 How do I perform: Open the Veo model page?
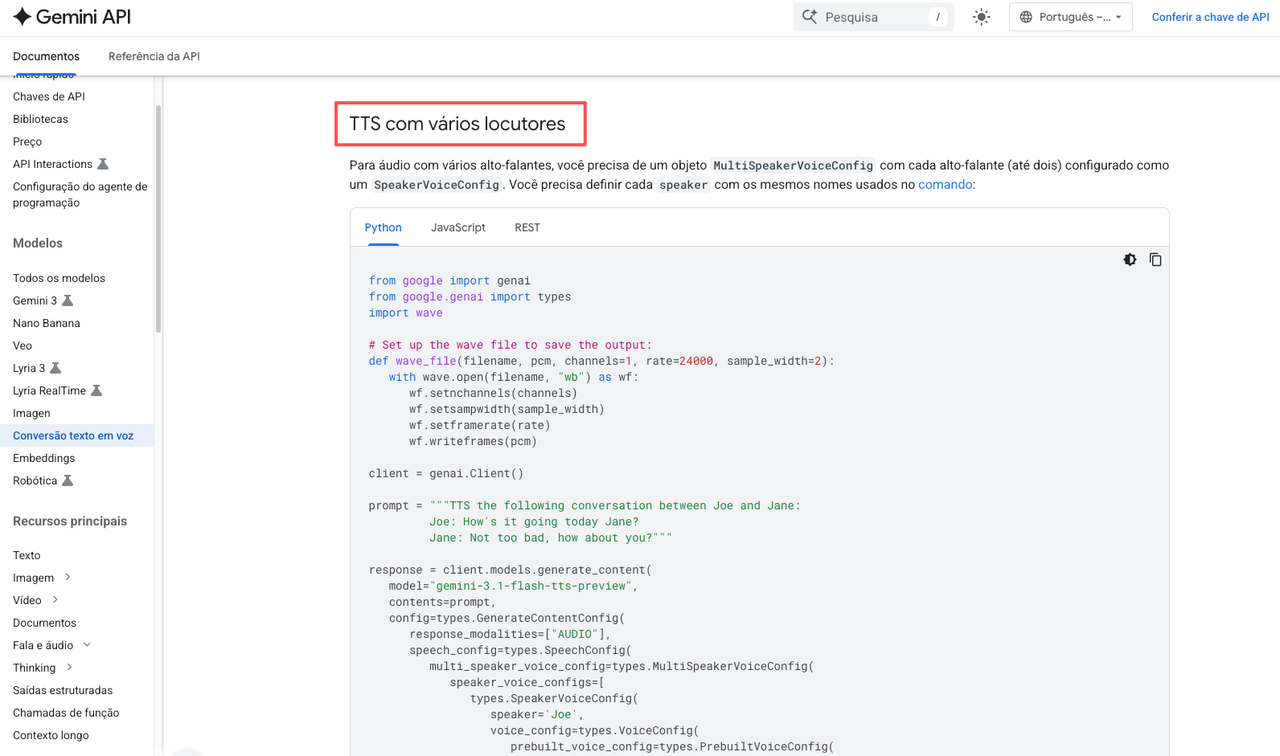pyautogui.click(x=22, y=346)
